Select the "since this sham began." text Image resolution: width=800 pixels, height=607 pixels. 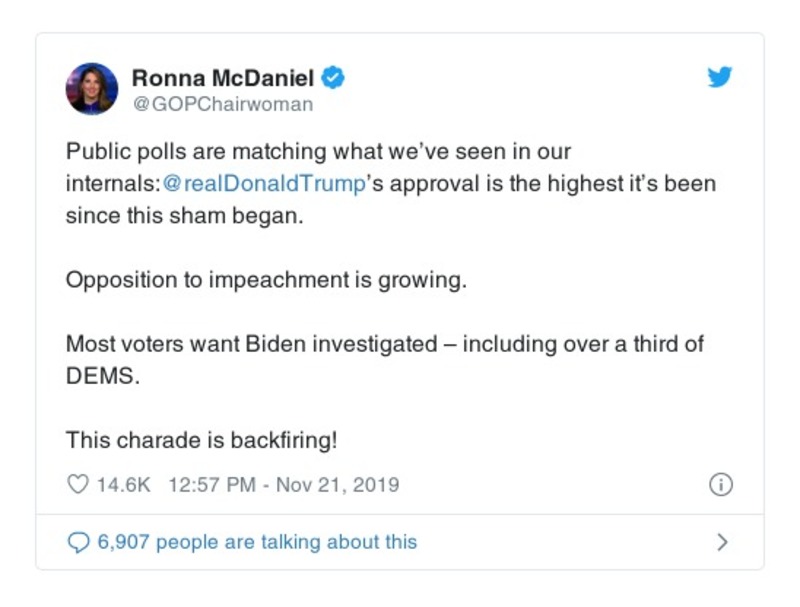pos(183,217)
